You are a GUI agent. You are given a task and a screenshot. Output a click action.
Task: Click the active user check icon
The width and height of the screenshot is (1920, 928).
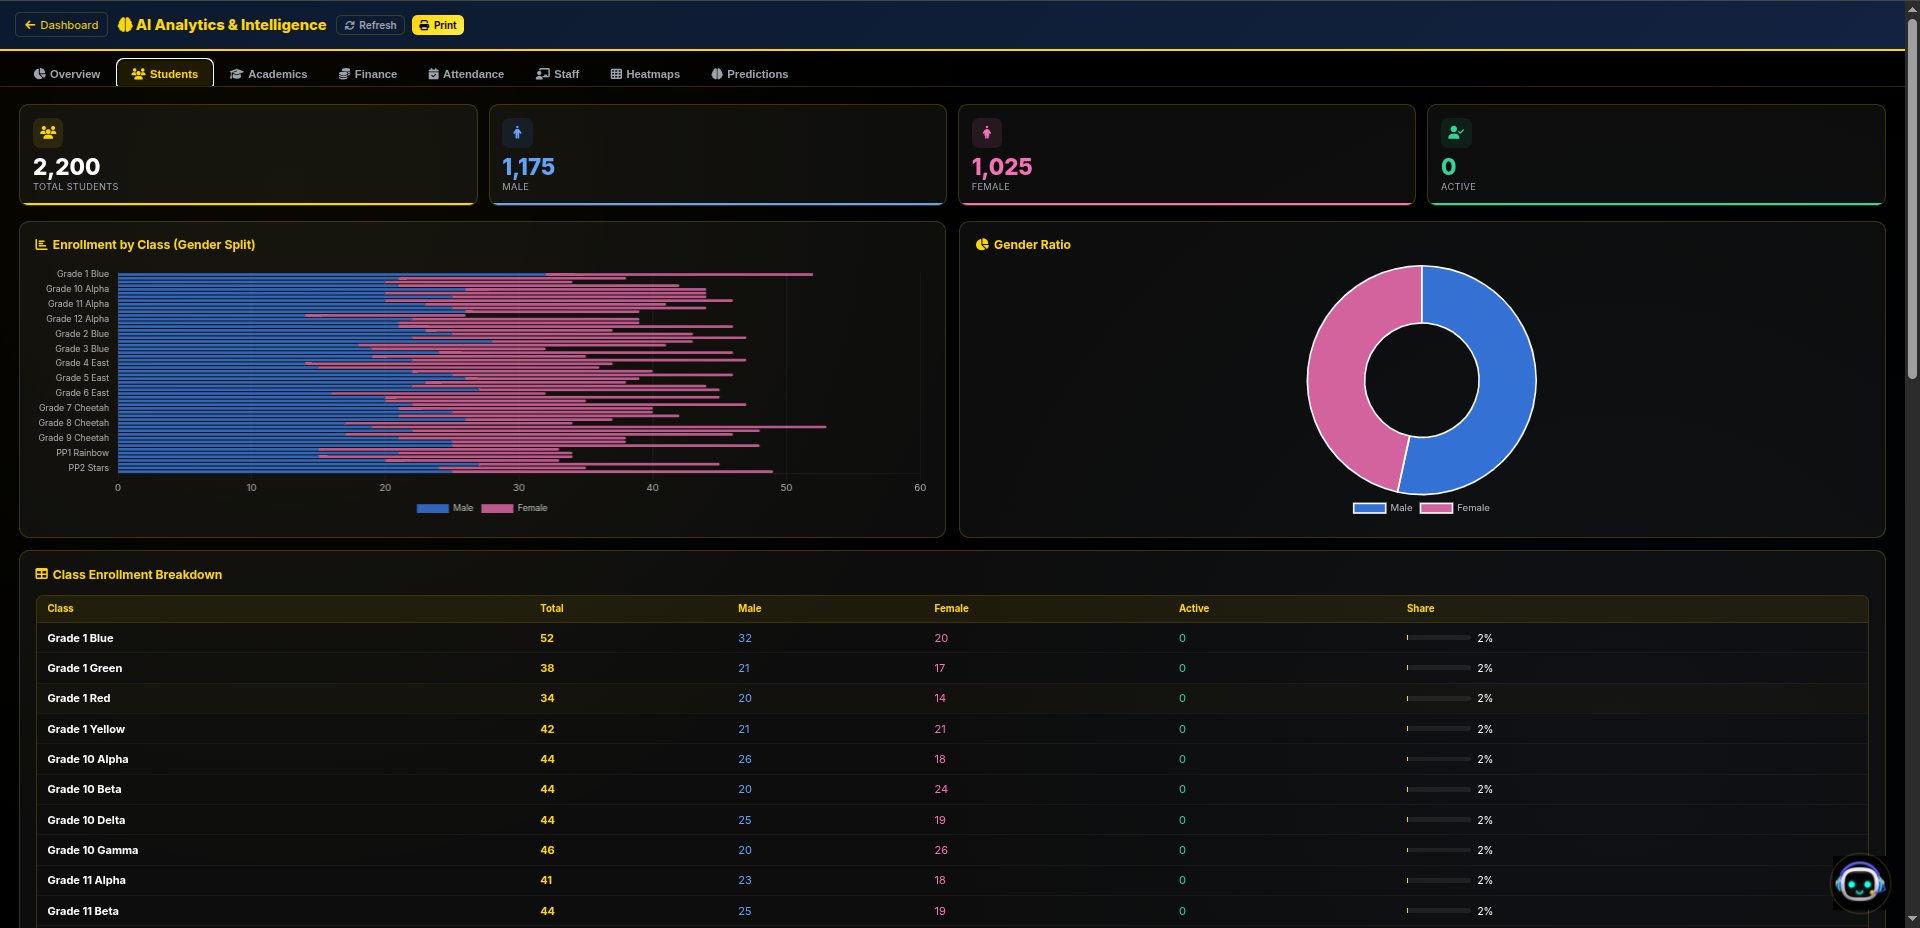[1455, 133]
